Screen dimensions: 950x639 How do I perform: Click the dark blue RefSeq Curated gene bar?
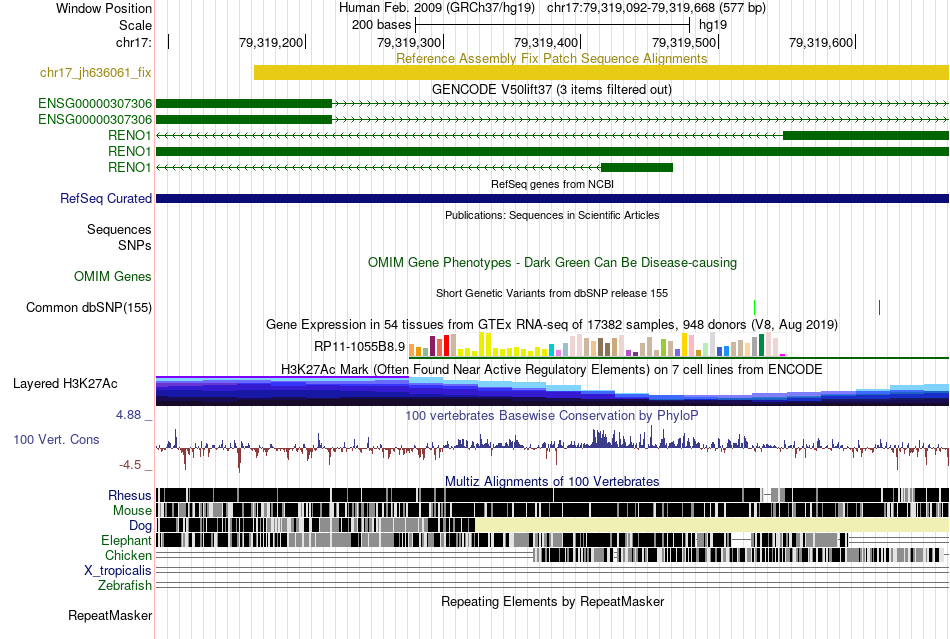(552, 199)
